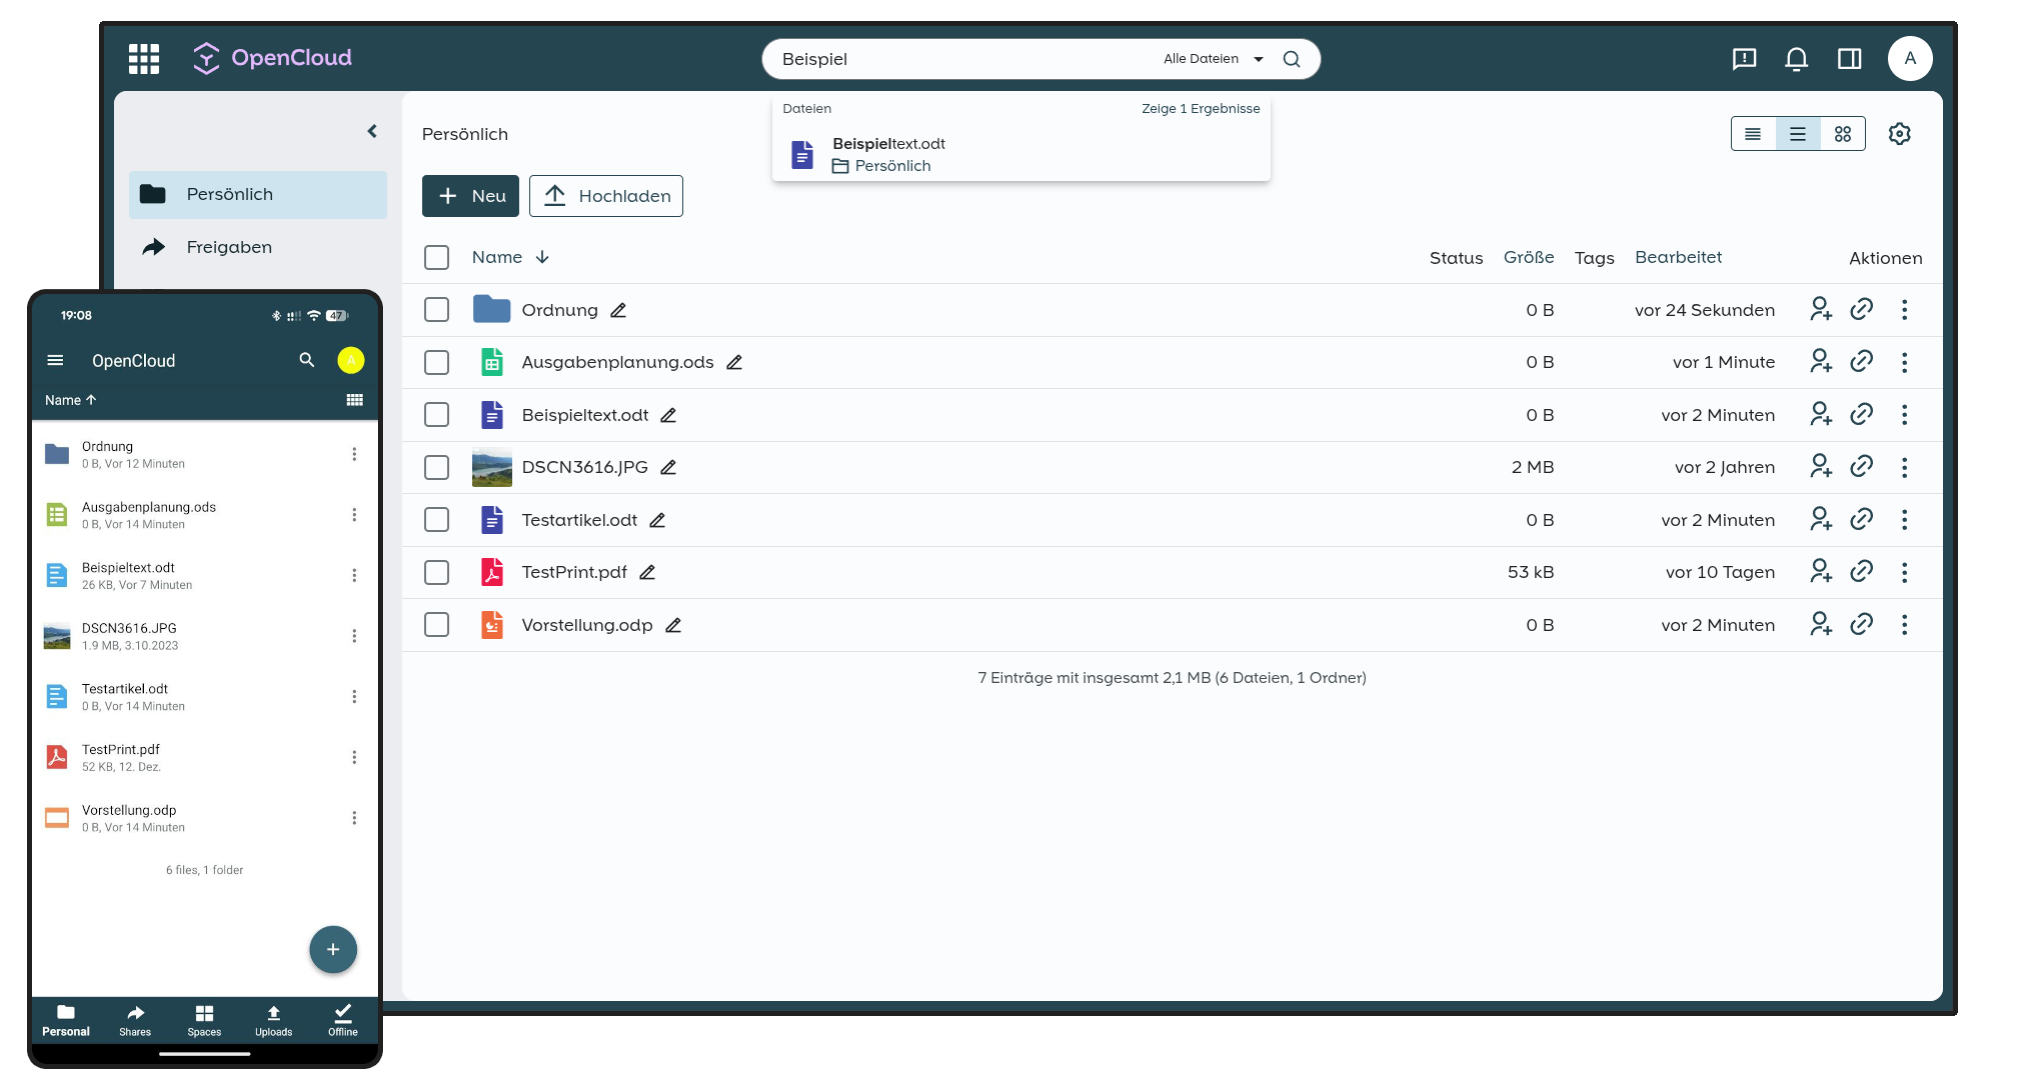Expand the Alle Dateien search scope dropdown
2038x1085 pixels.
1213,59
